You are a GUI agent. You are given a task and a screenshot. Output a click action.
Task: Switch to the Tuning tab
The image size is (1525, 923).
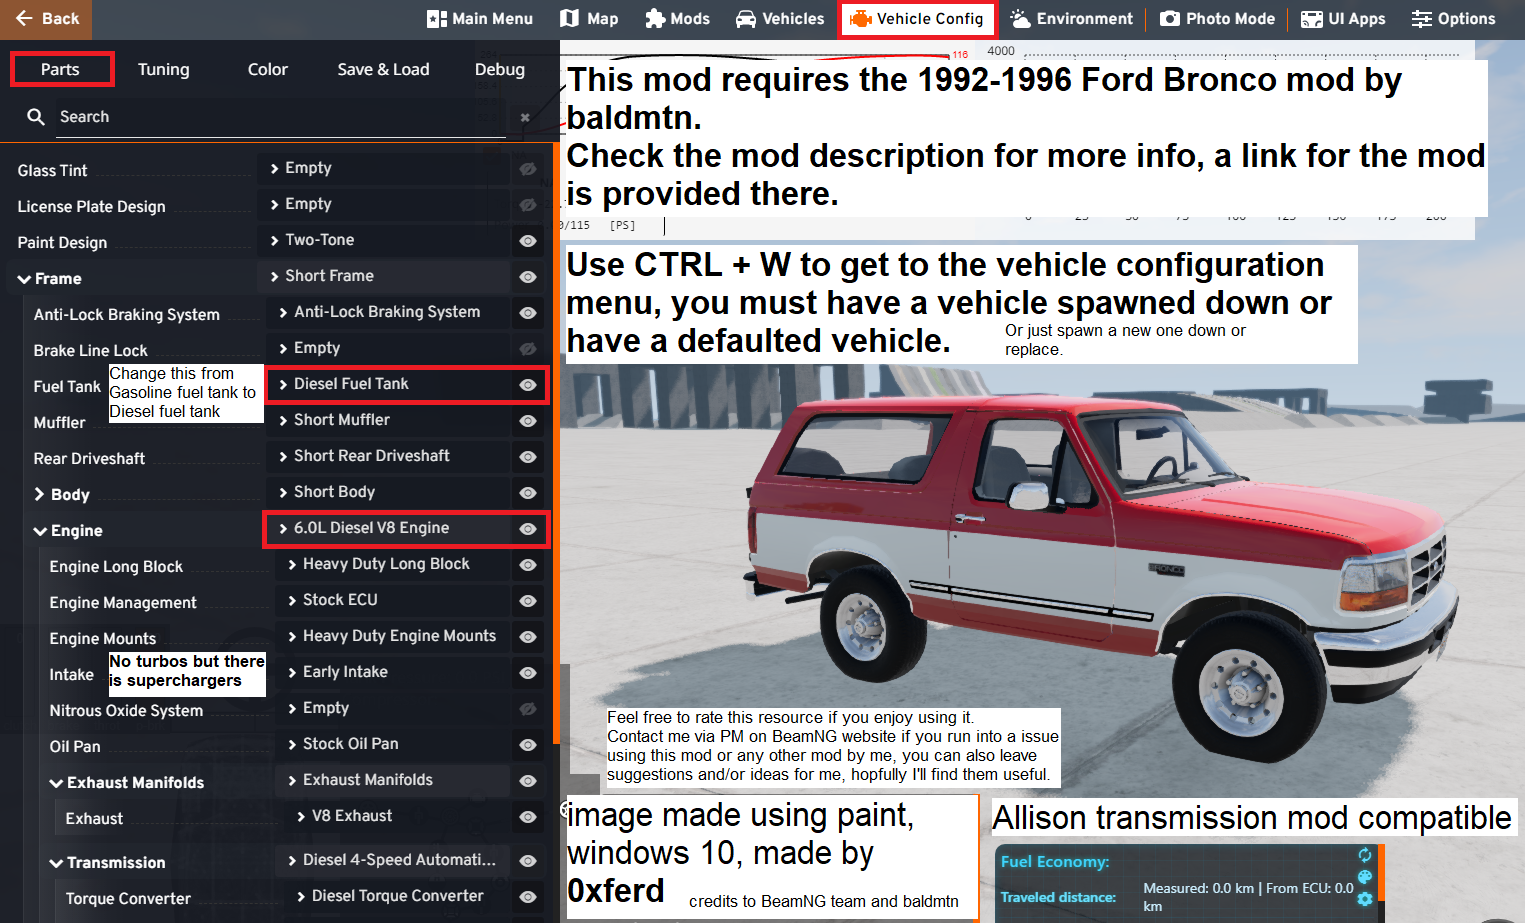163,69
